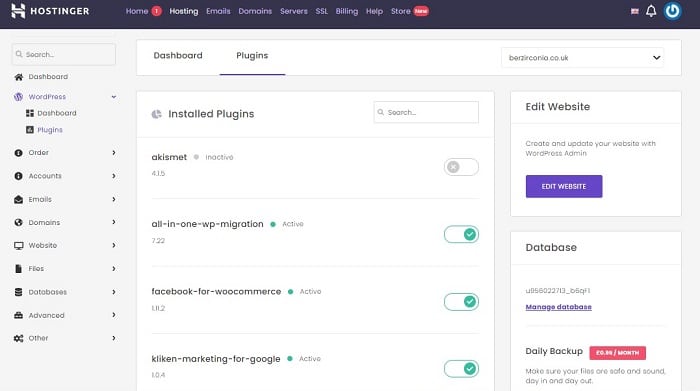Open the berzirconia.co.uk domain dropdown
Image resolution: width=700 pixels, height=391 pixels.
[x=582, y=58]
